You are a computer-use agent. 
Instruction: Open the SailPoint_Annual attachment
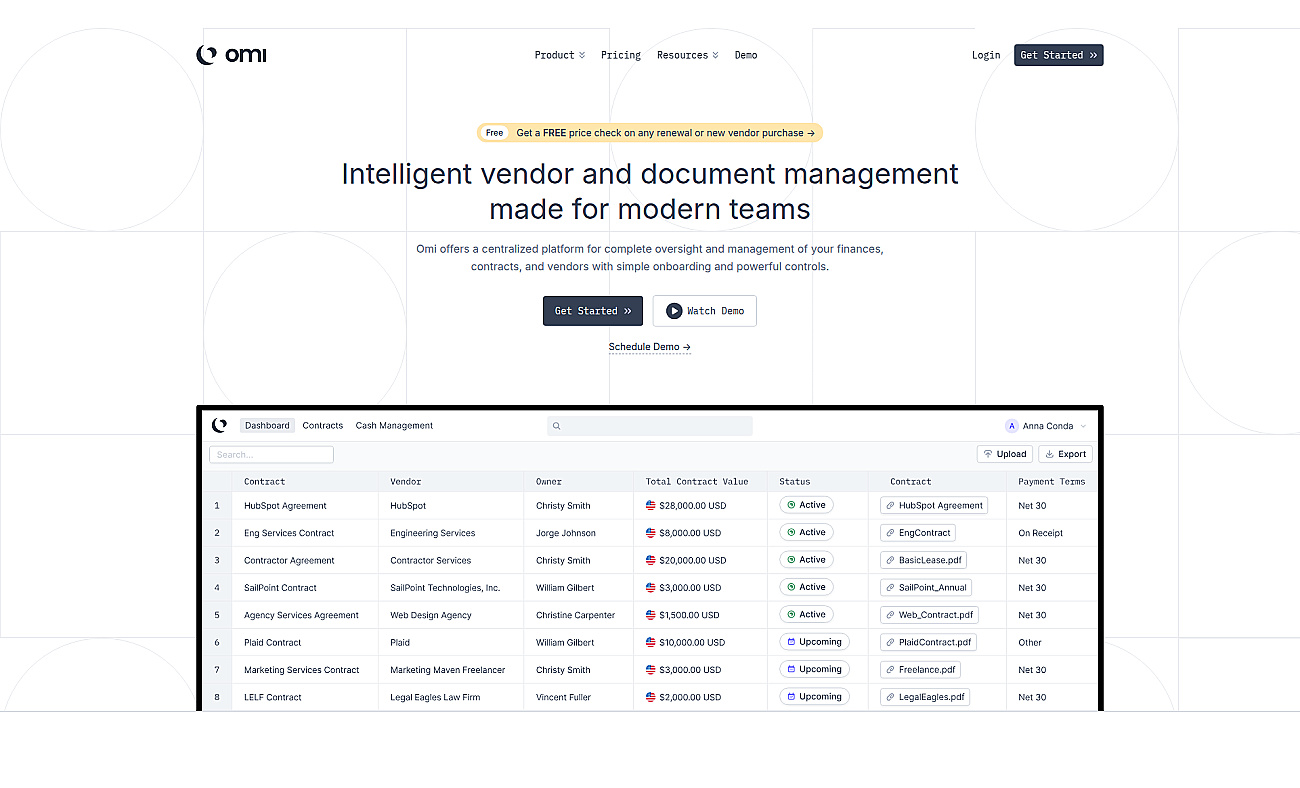coord(926,588)
